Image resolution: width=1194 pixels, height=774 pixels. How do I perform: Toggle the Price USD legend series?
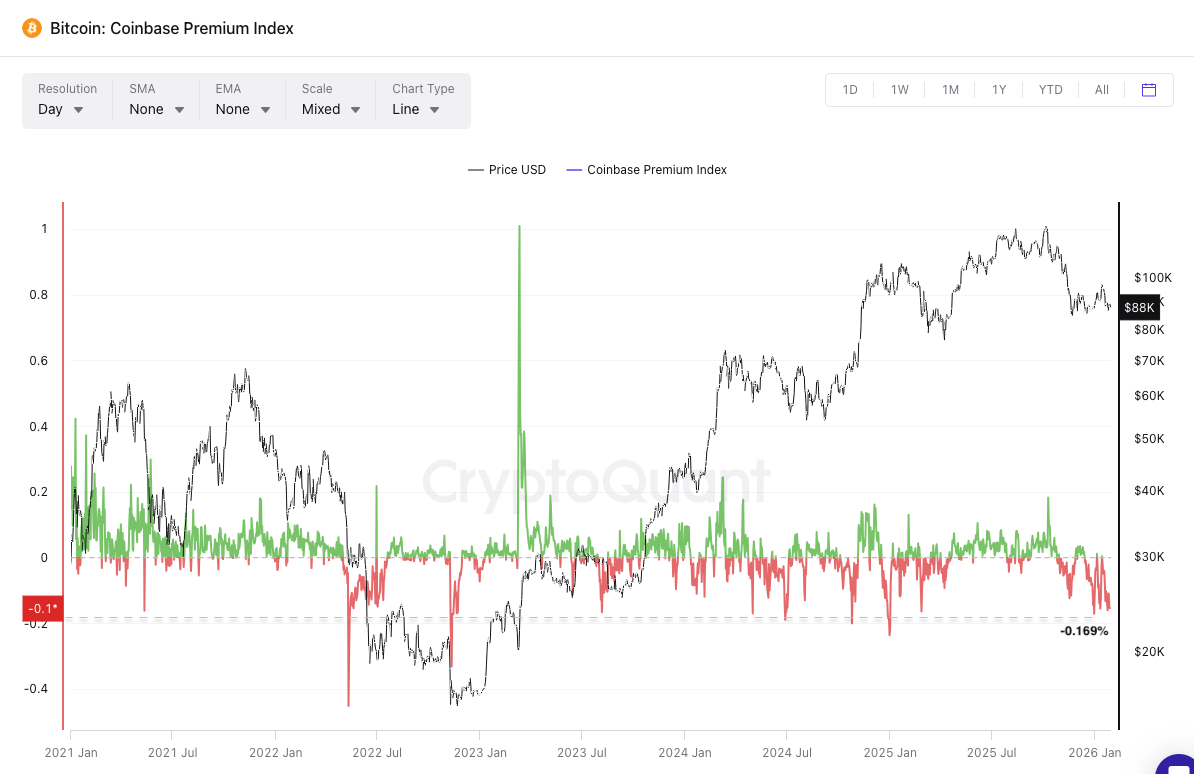tap(507, 169)
